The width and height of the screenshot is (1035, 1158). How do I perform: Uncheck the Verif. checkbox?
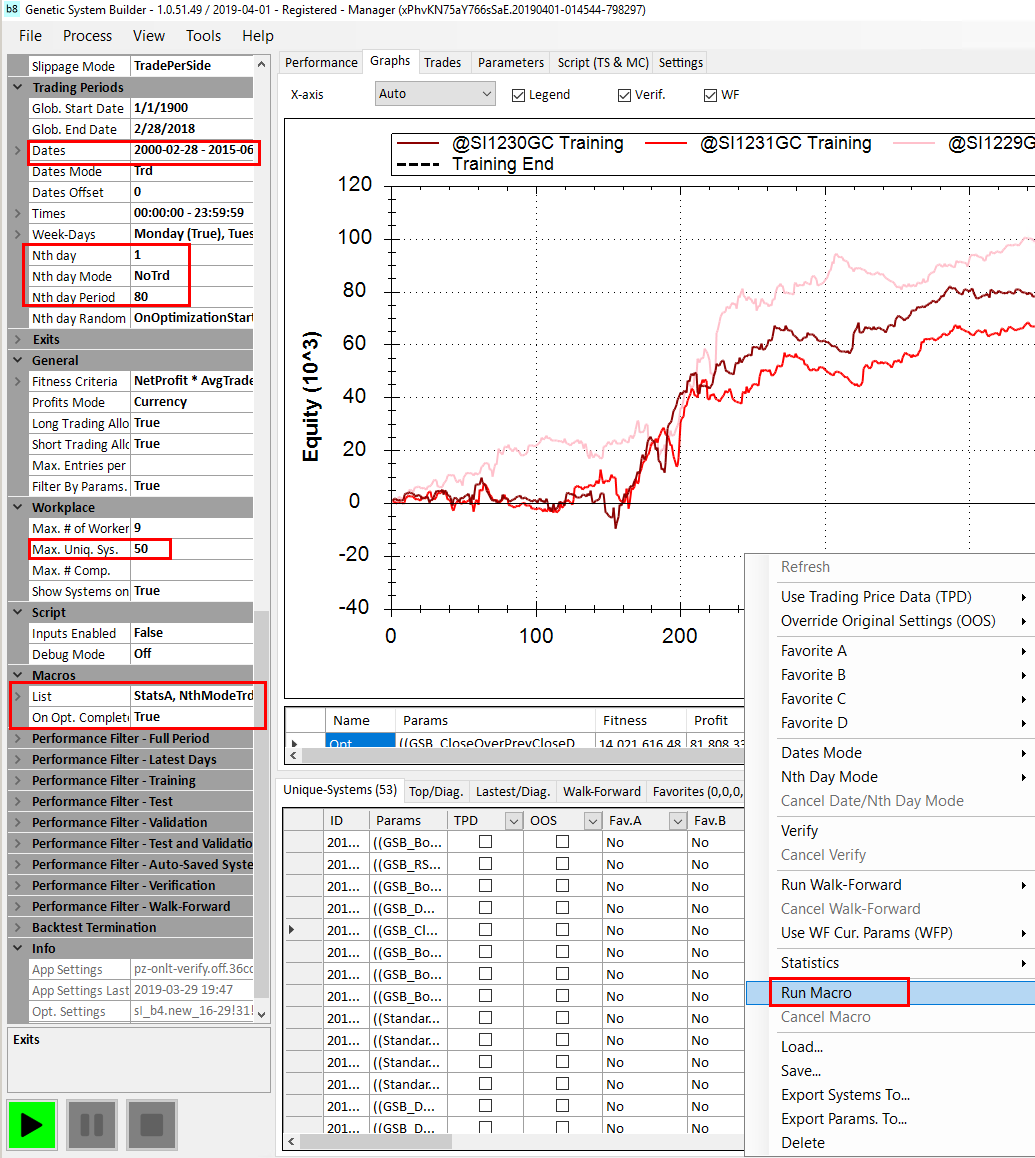pos(626,95)
